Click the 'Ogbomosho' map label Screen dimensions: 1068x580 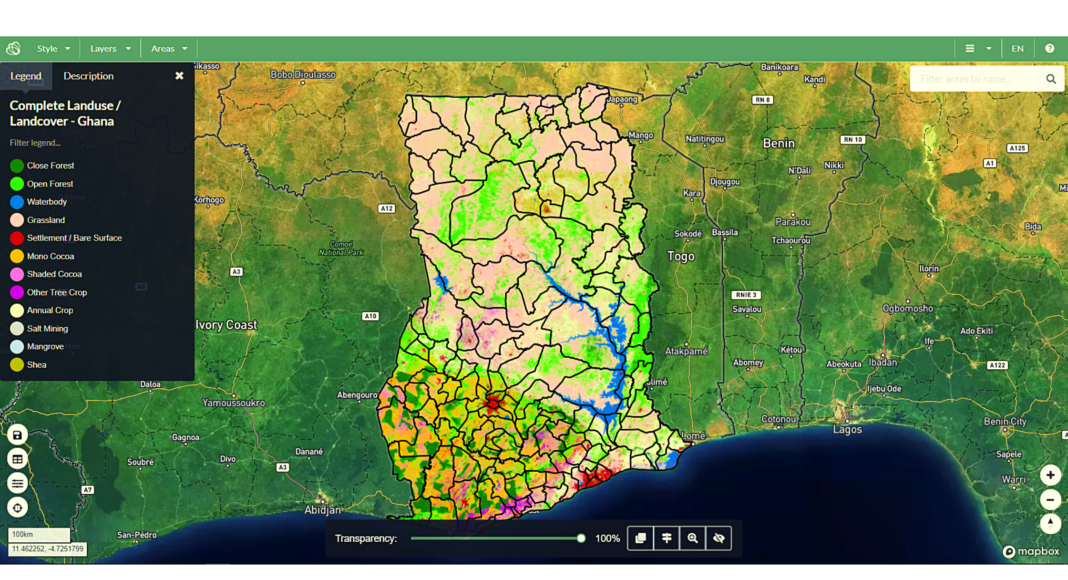908,308
